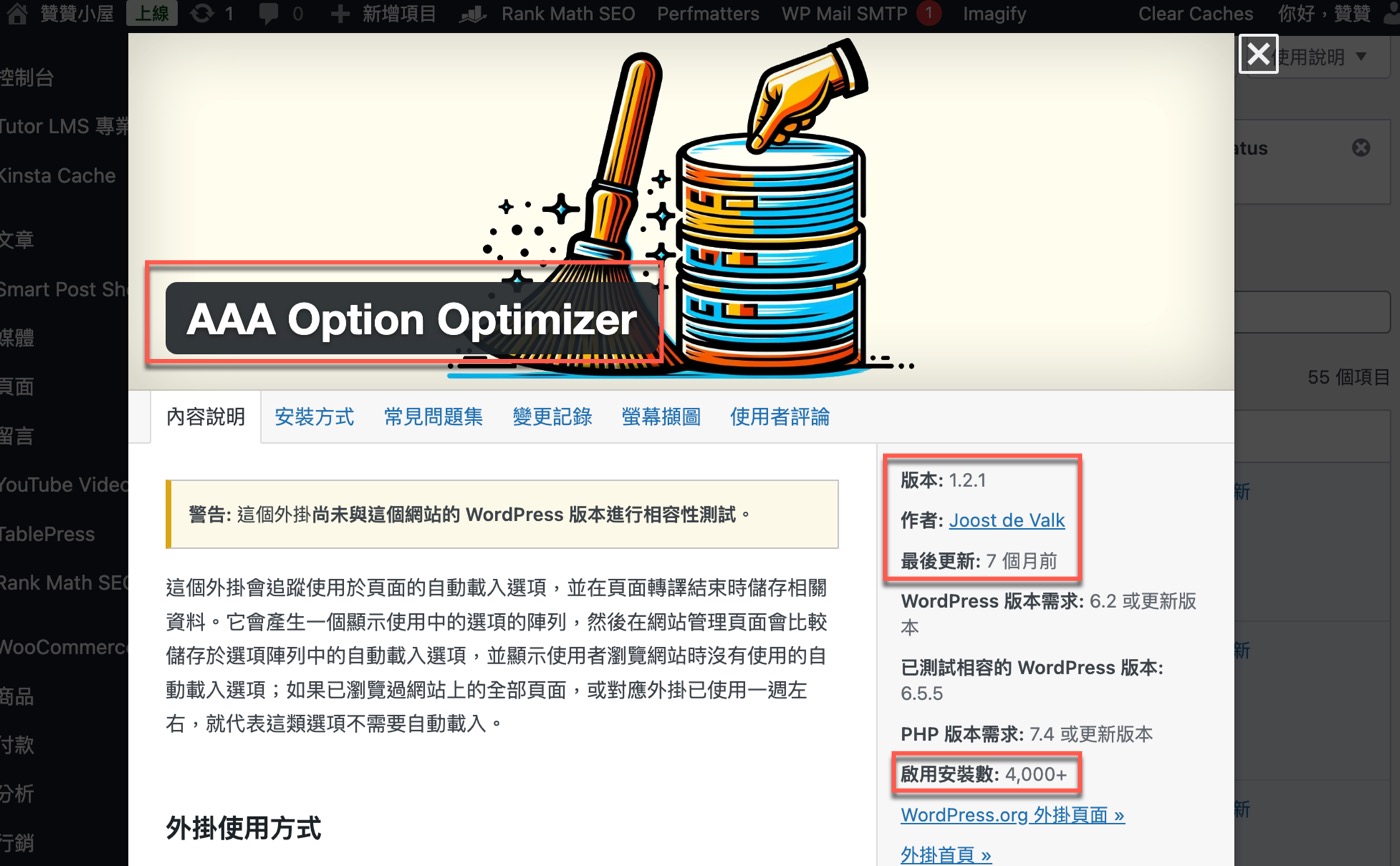Open 媒體 in the sidebar

[x=18, y=338]
